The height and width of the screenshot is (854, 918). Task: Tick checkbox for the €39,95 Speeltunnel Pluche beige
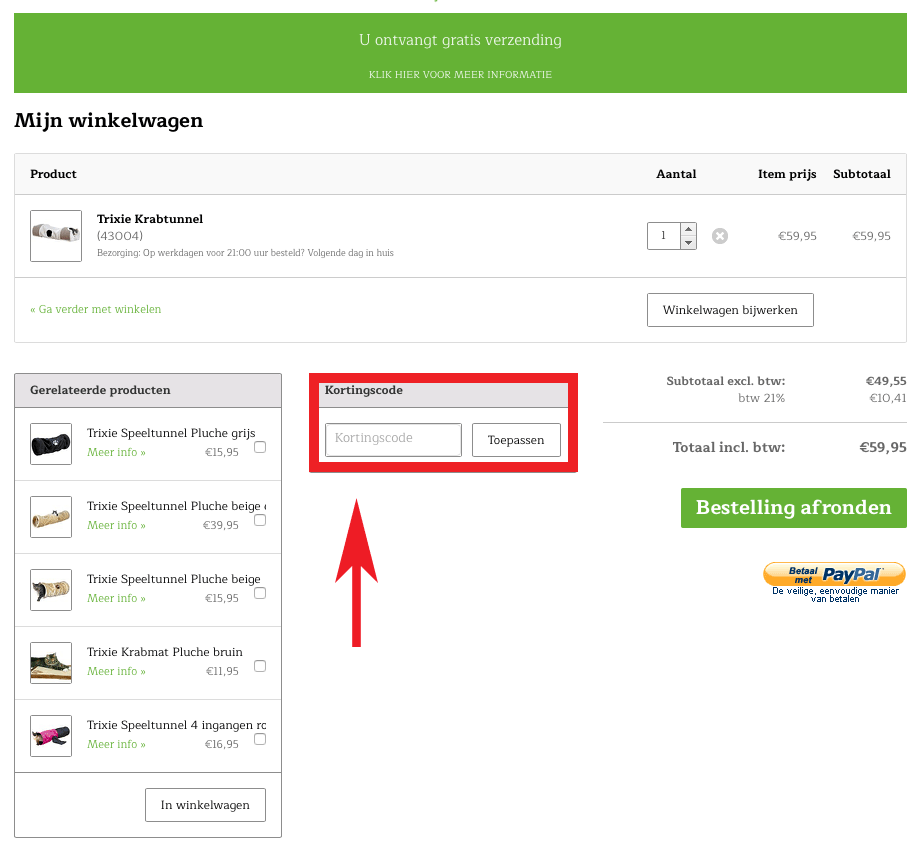(x=260, y=520)
